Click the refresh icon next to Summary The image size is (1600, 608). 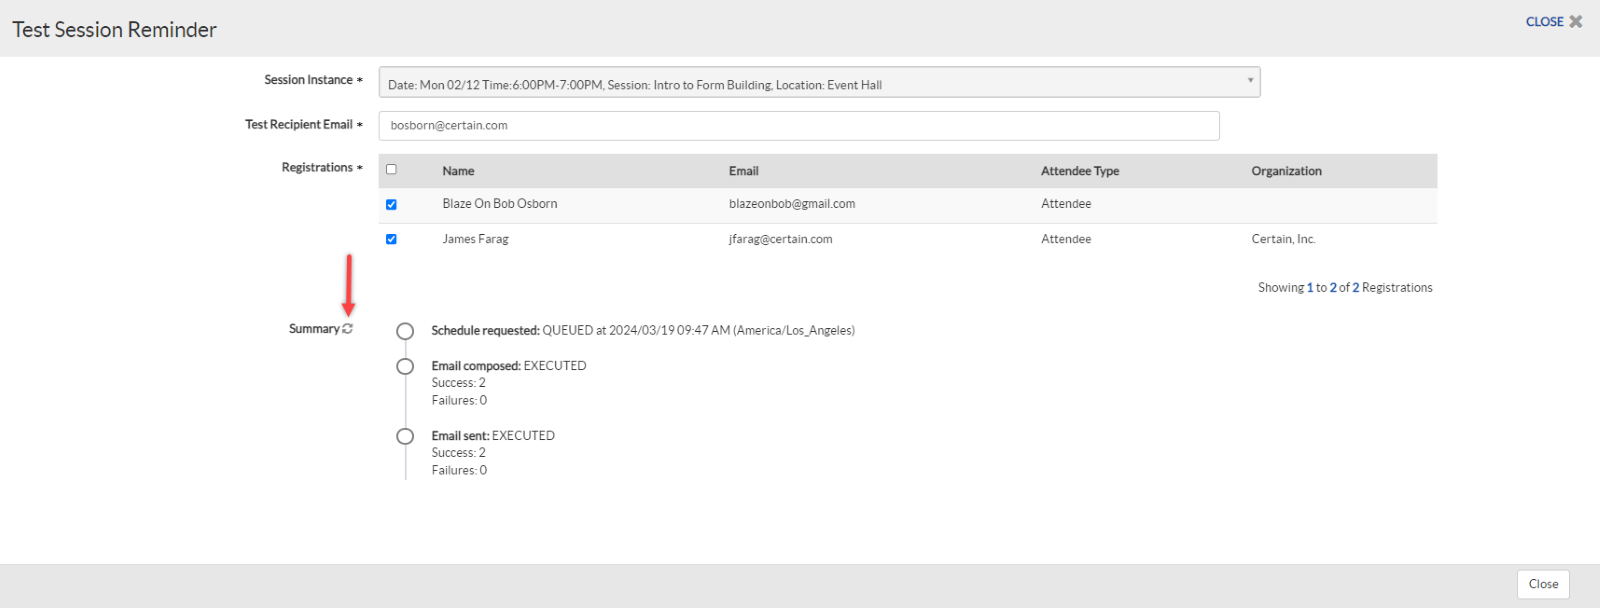tap(348, 329)
